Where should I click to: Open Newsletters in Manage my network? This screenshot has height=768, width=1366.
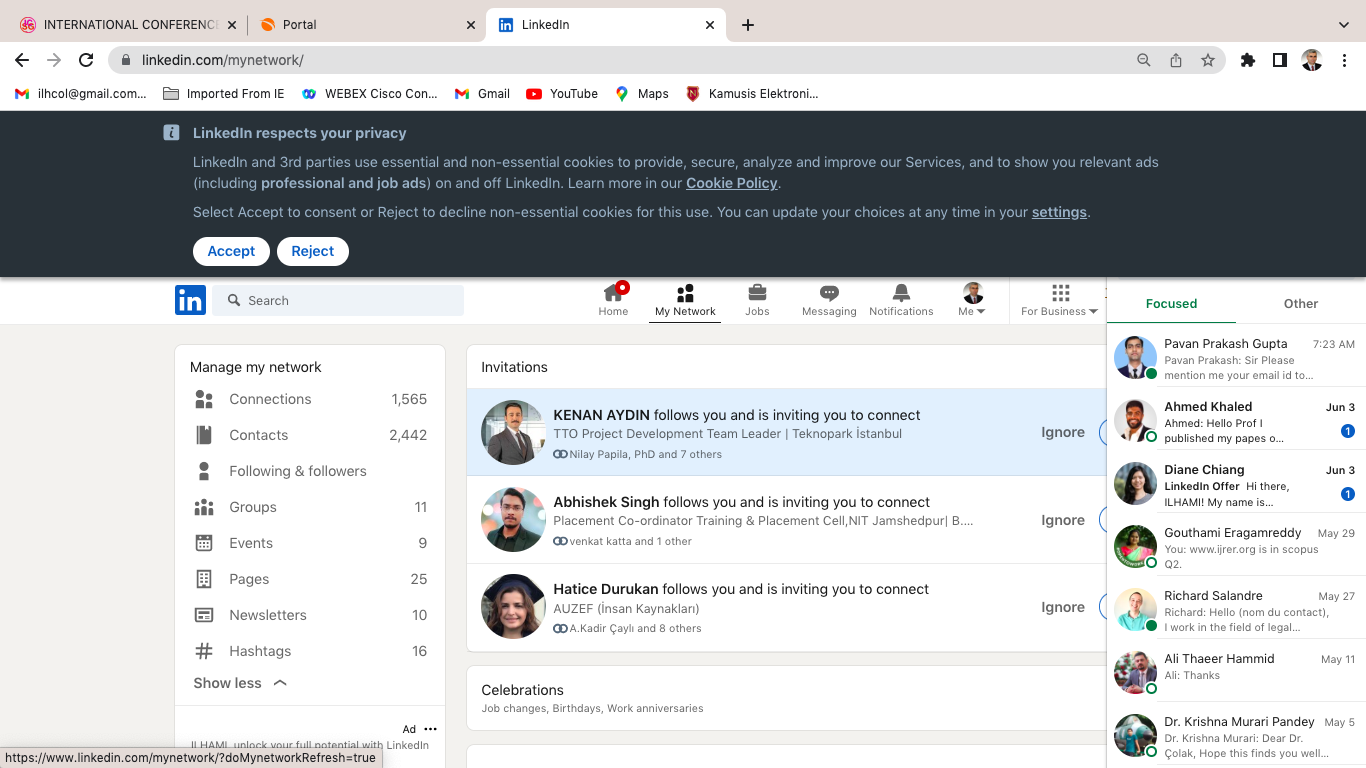click(310, 615)
